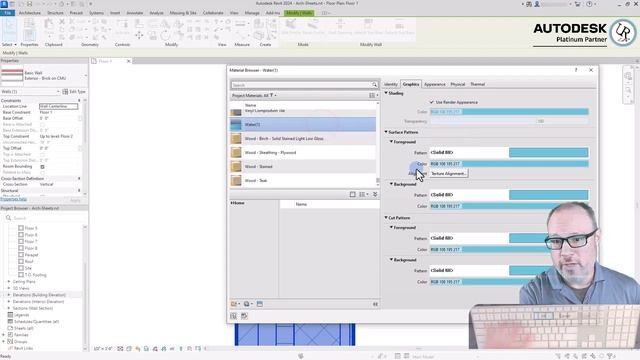Expand the 3D Views tree node
Image resolution: width=640 pixels, height=360 pixels.
tap(9, 288)
